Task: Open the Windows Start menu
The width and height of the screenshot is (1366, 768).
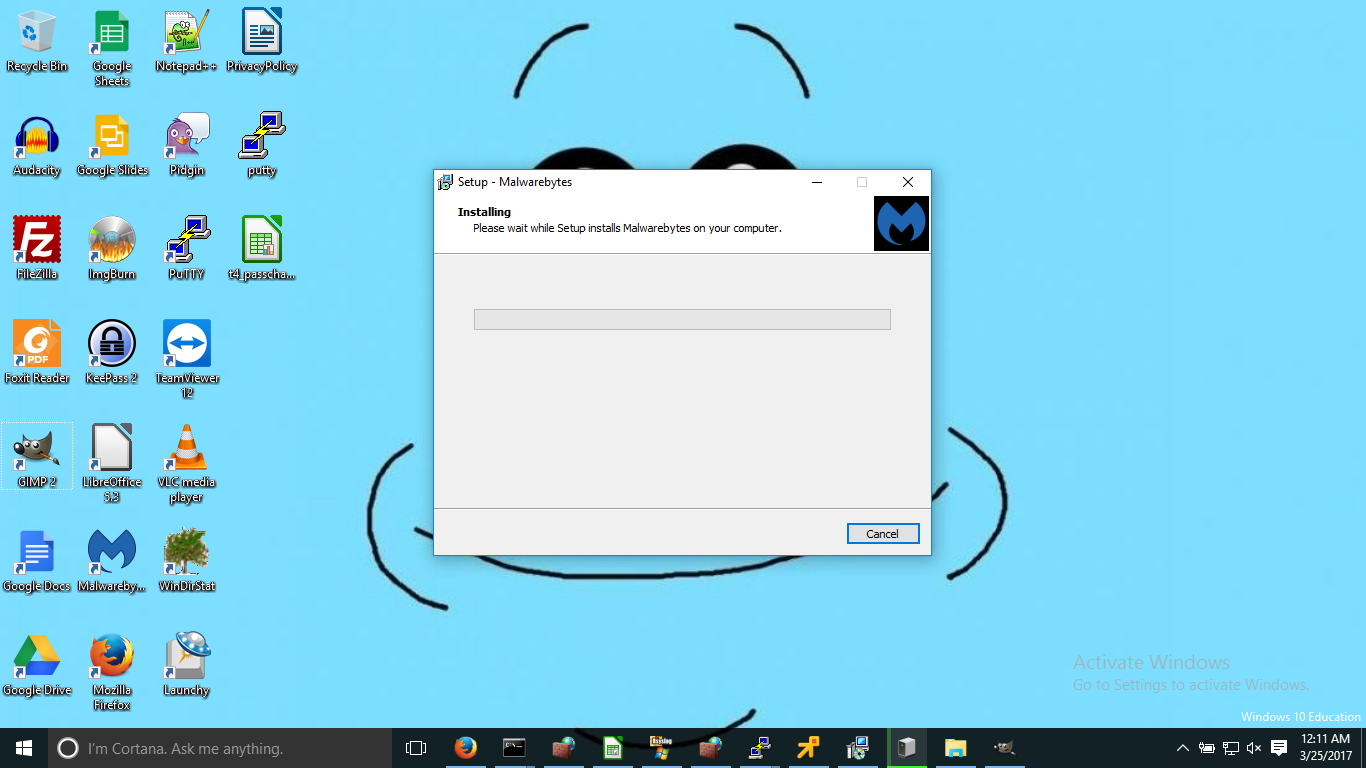Action: click(24, 748)
